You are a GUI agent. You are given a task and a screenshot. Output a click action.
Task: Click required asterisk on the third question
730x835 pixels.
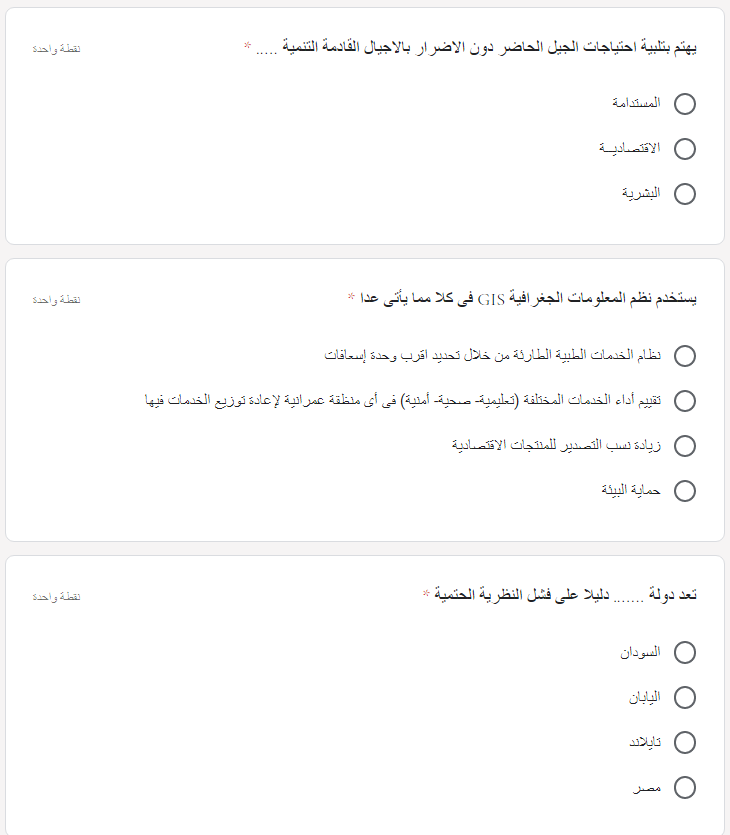point(426,593)
